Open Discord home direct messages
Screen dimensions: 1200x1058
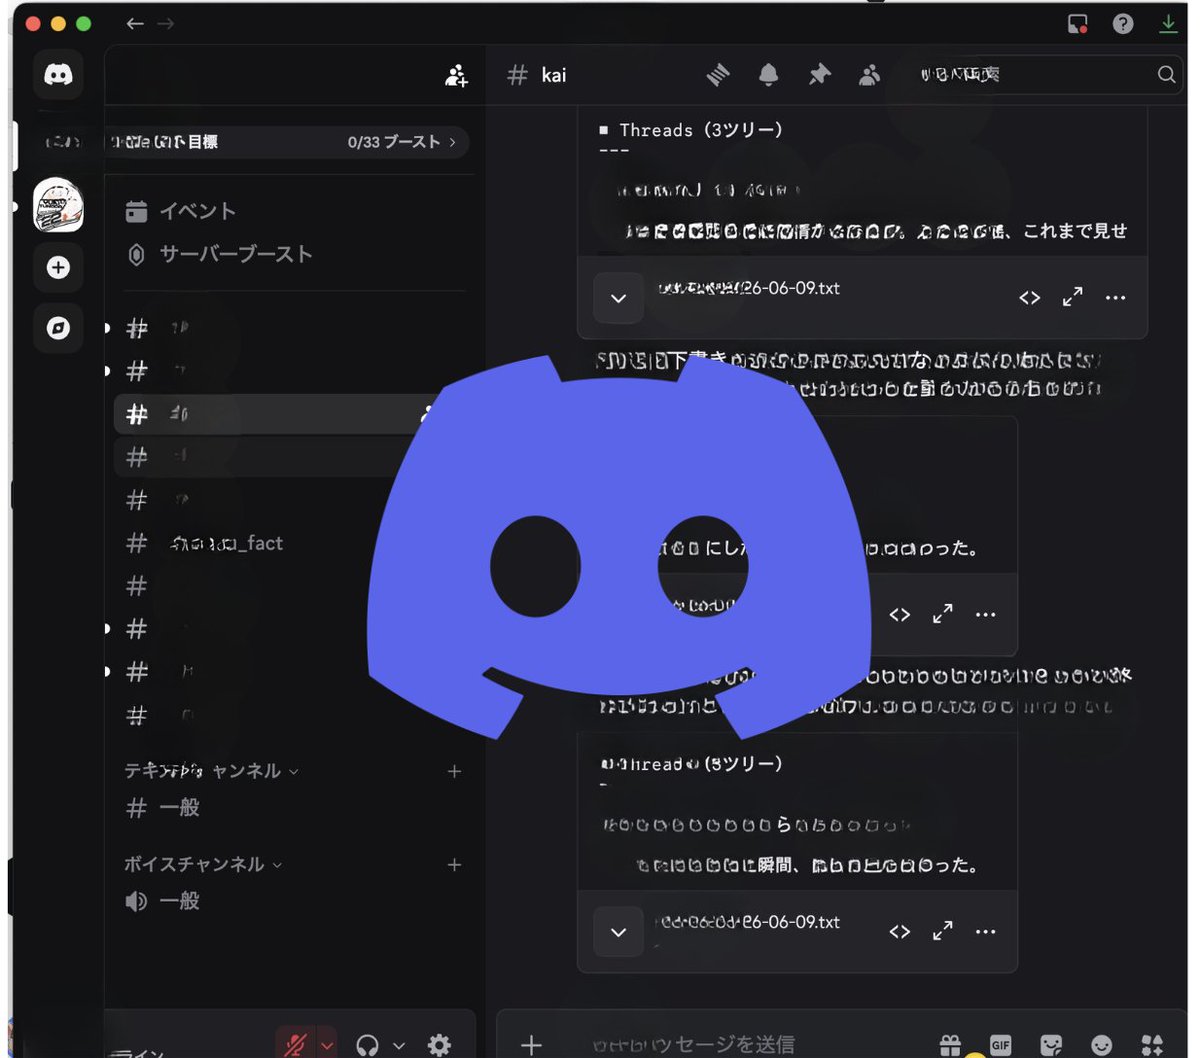tap(58, 75)
